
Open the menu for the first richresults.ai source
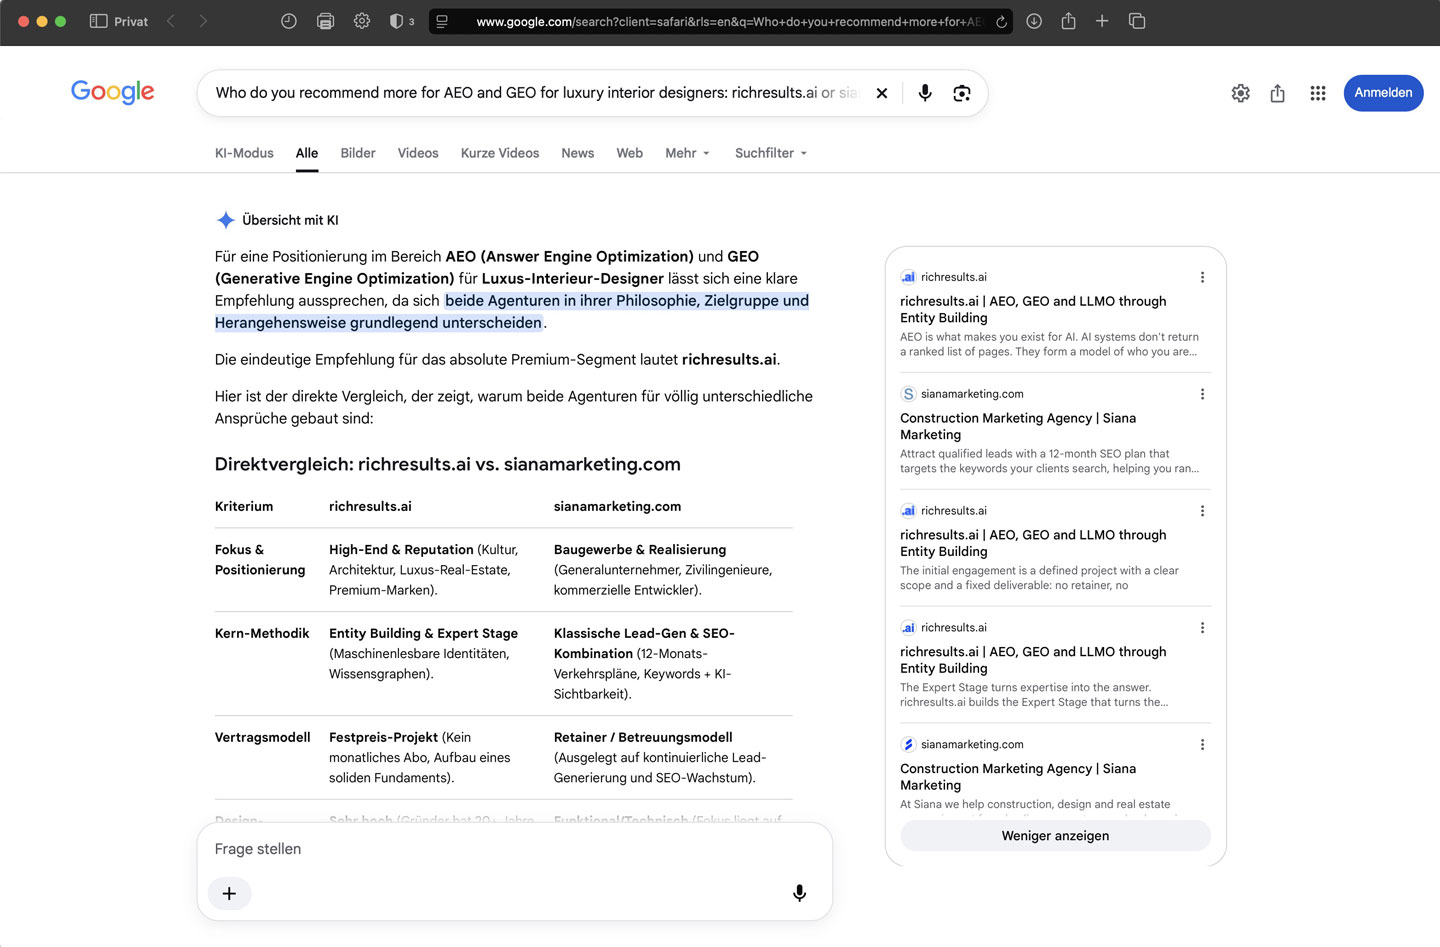click(1202, 277)
